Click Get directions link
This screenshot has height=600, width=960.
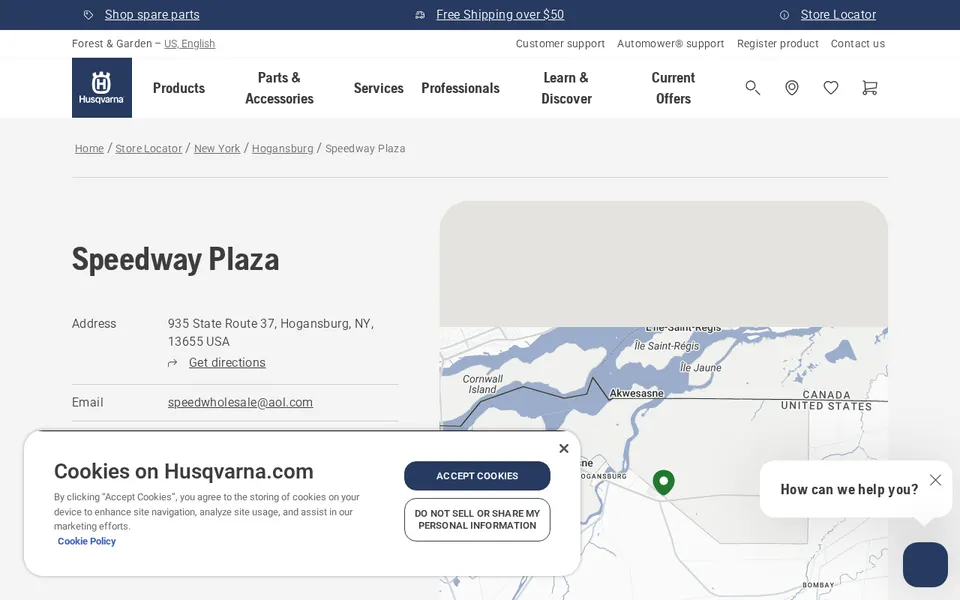[227, 362]
